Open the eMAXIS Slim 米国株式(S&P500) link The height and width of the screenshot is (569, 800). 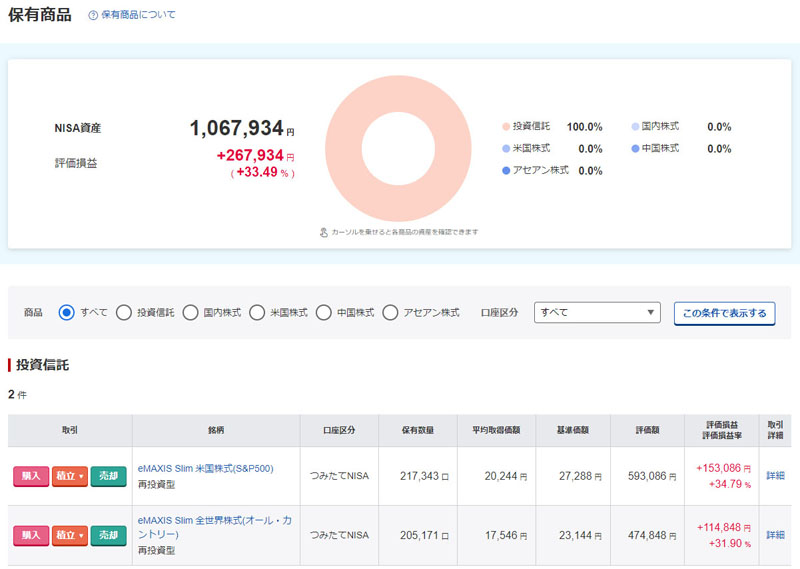pyautogui.click(x=205, y=468)
